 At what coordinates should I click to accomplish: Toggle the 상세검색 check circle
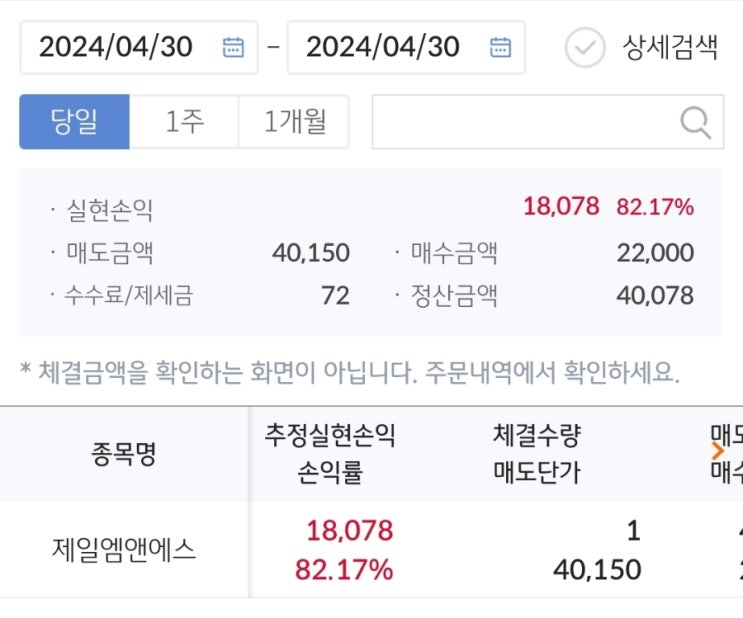click(x=585, y=47)
